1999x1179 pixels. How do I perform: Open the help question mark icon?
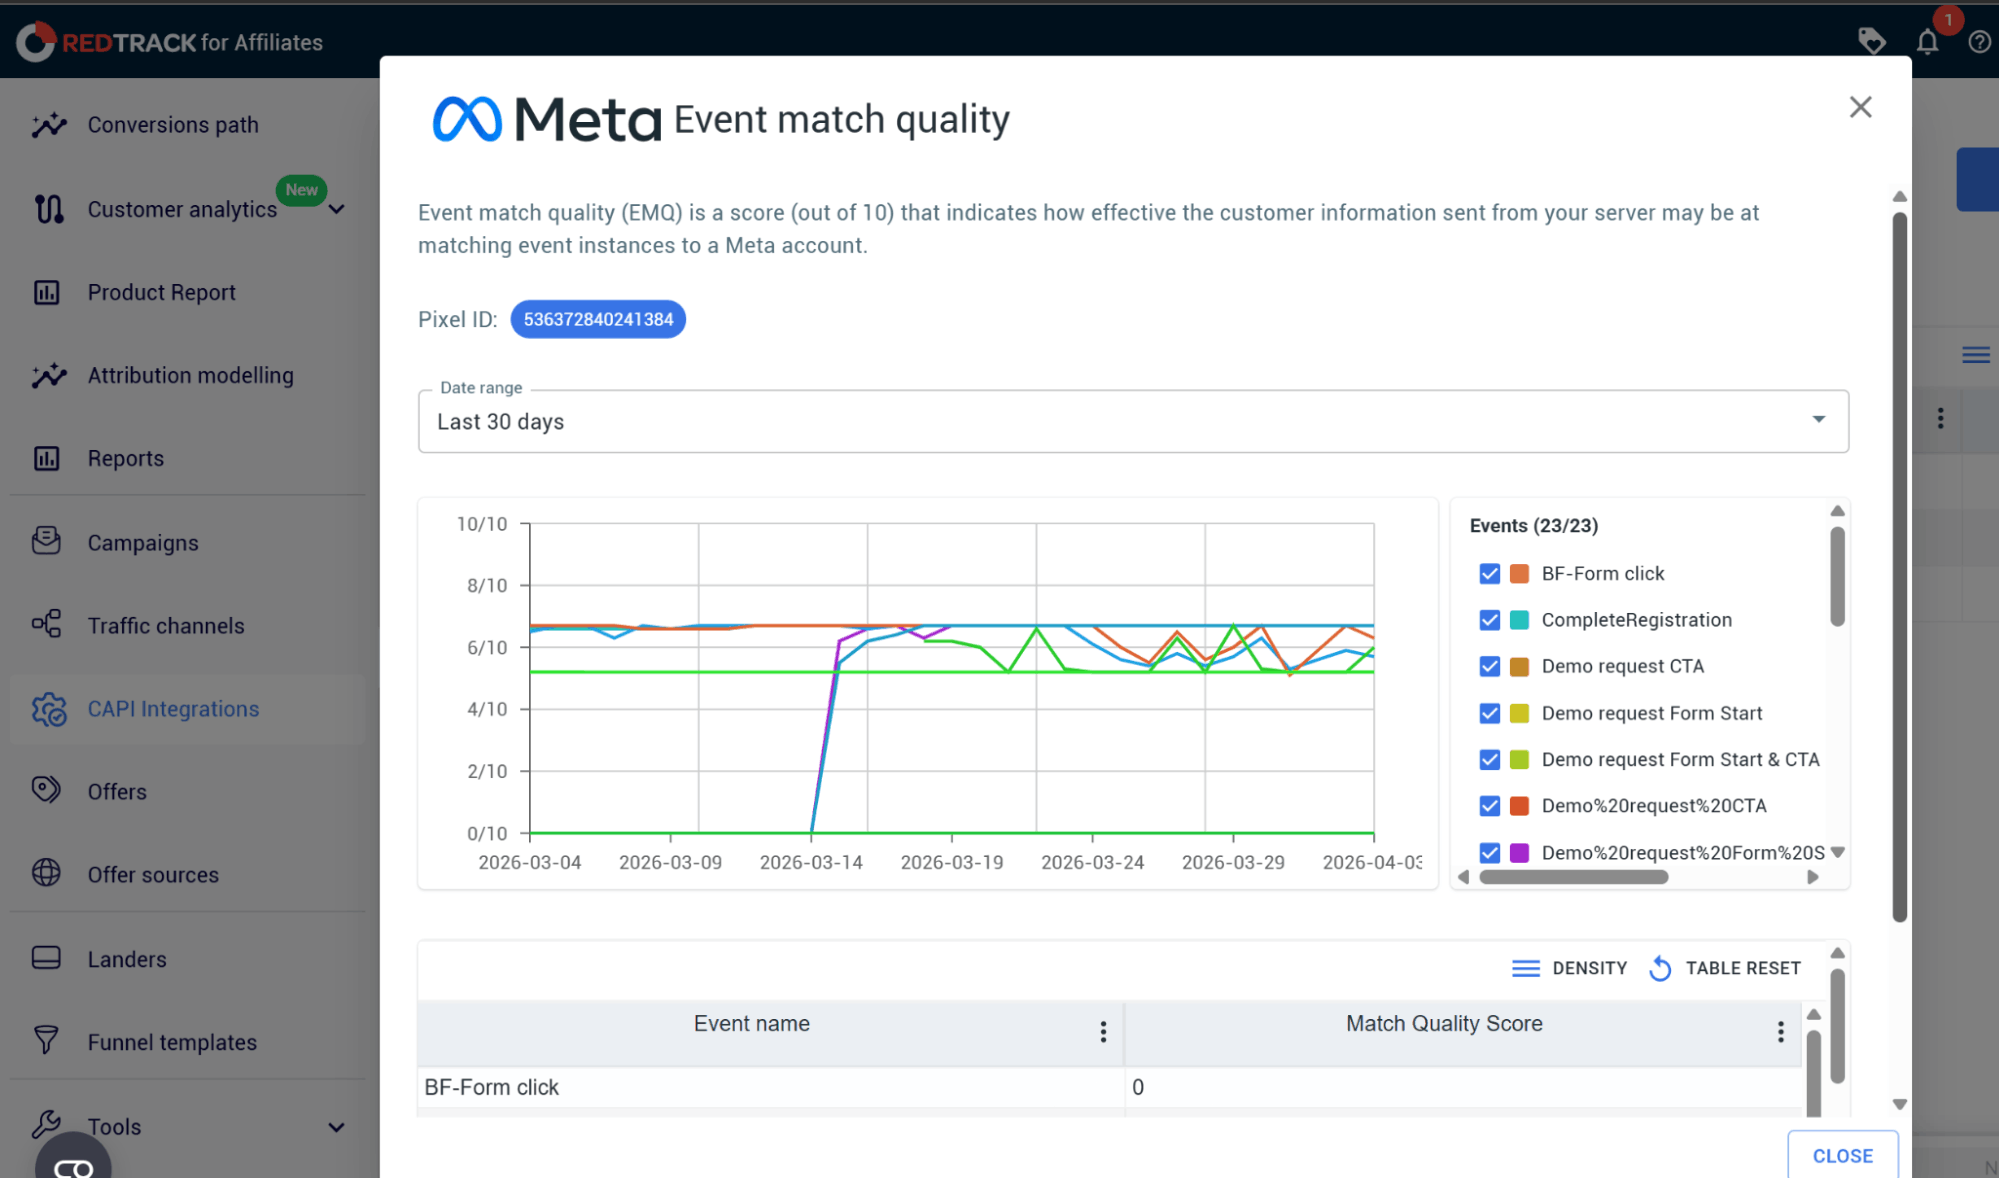coord(1979,42)
